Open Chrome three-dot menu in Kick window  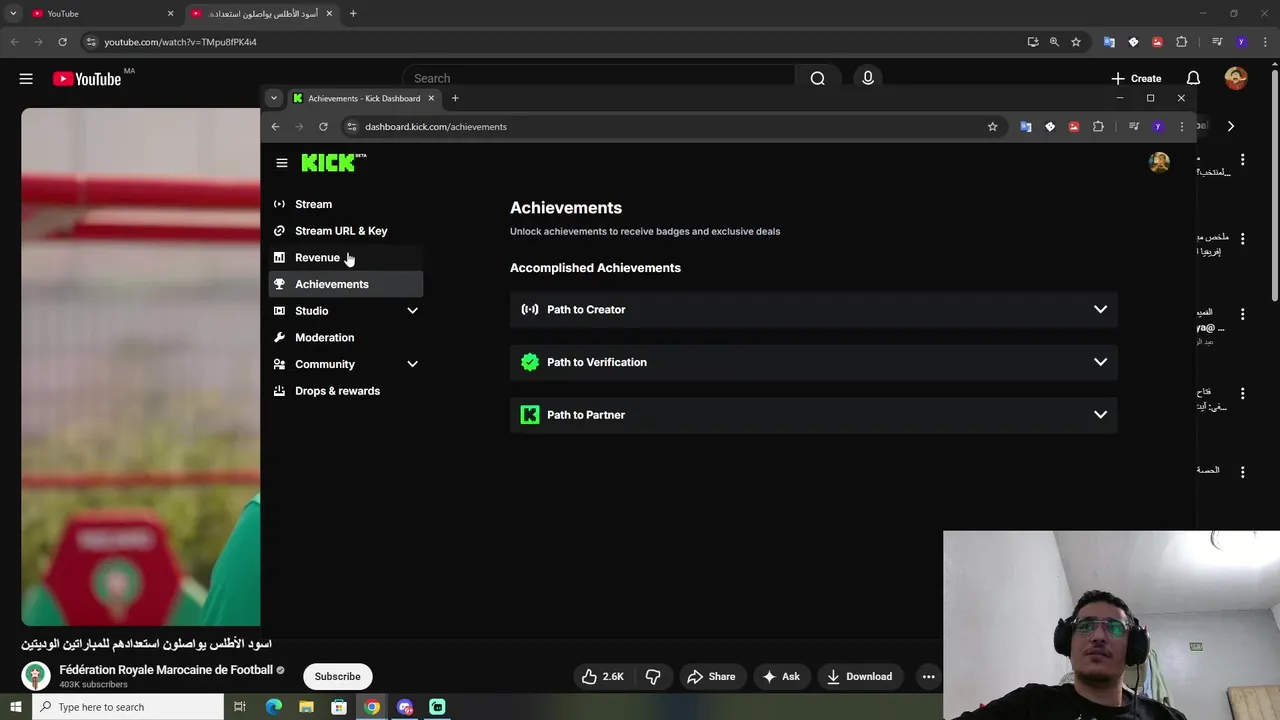click(1182, 127)
